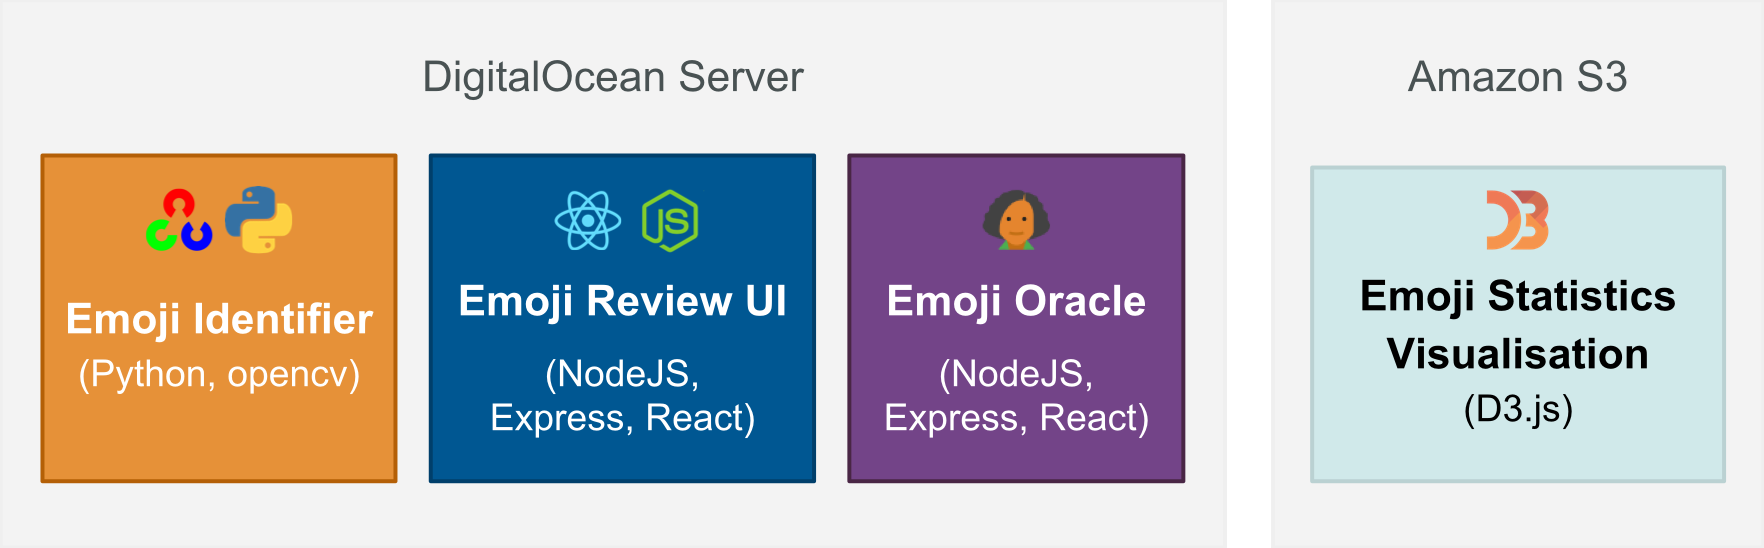Screen dimensions: 1764x548
Task: Click the Emoji Statistics Visualisation title
Action: [1517, 325]
